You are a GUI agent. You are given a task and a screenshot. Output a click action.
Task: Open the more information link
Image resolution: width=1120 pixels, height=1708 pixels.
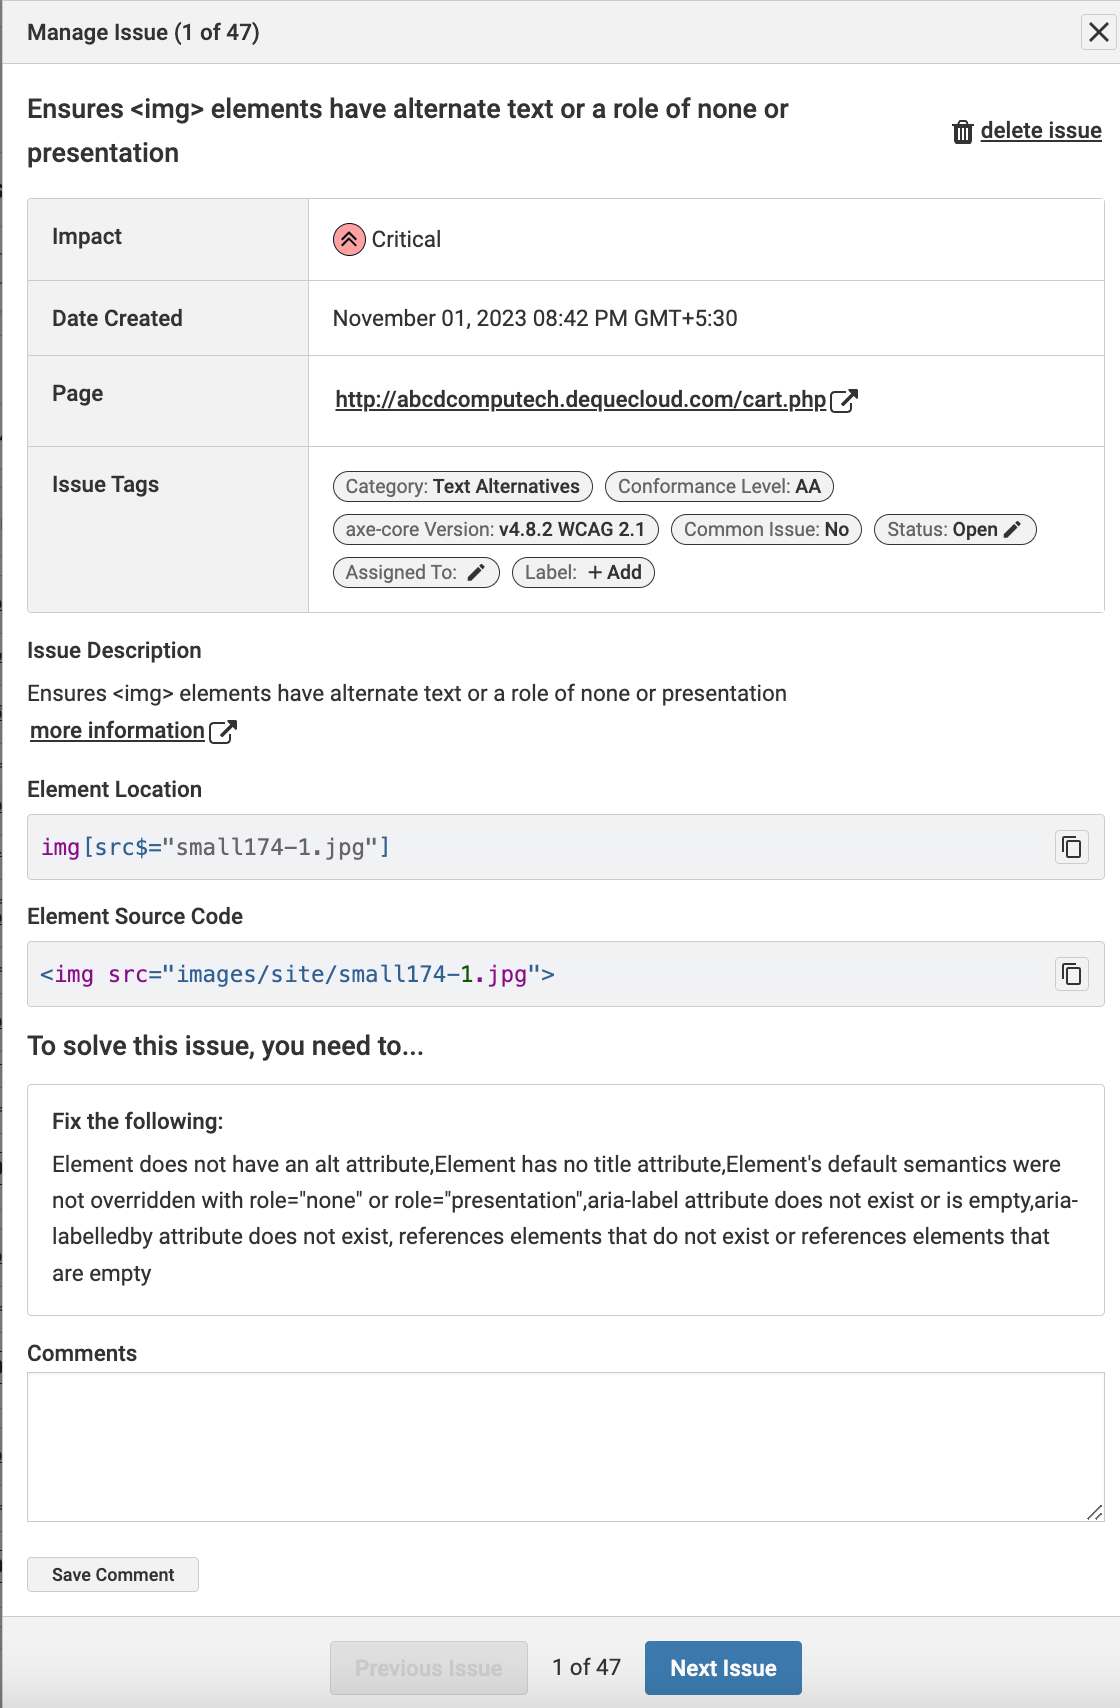117,731
